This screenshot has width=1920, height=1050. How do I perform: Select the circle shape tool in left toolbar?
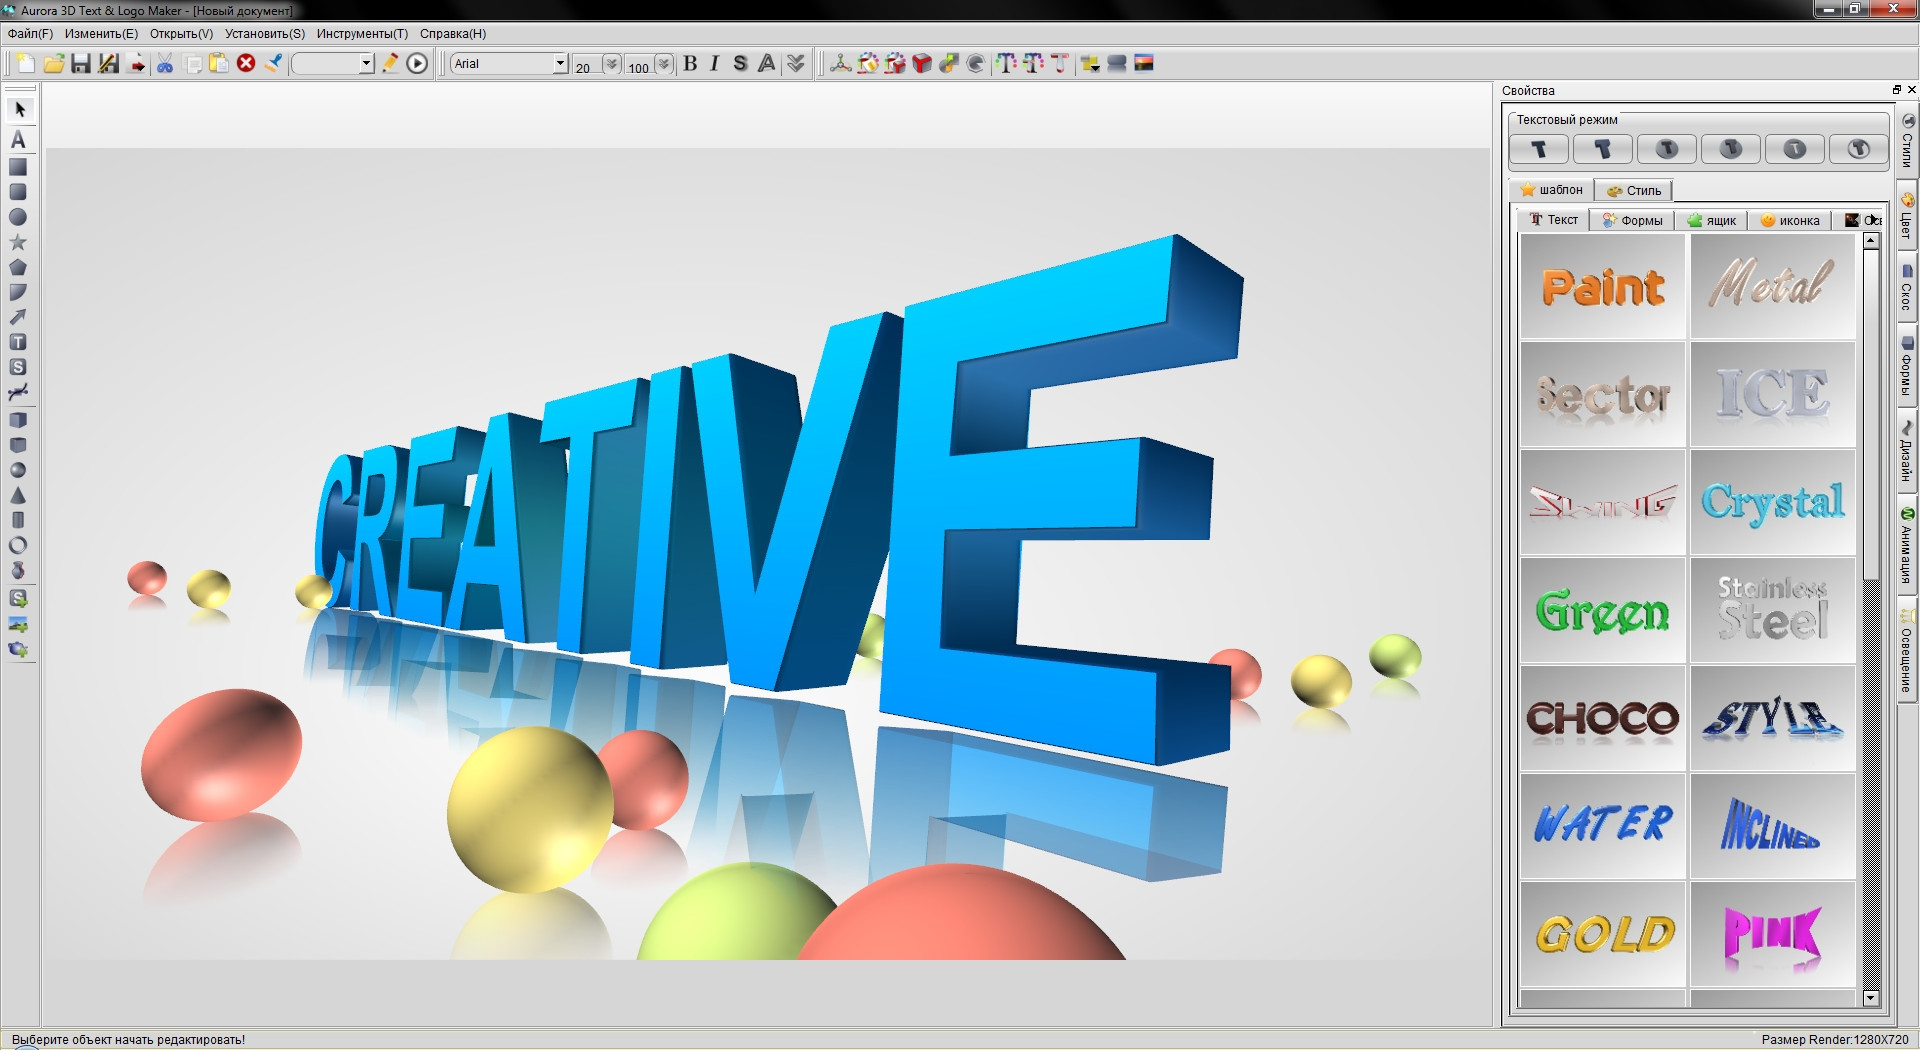click(18, 217)
